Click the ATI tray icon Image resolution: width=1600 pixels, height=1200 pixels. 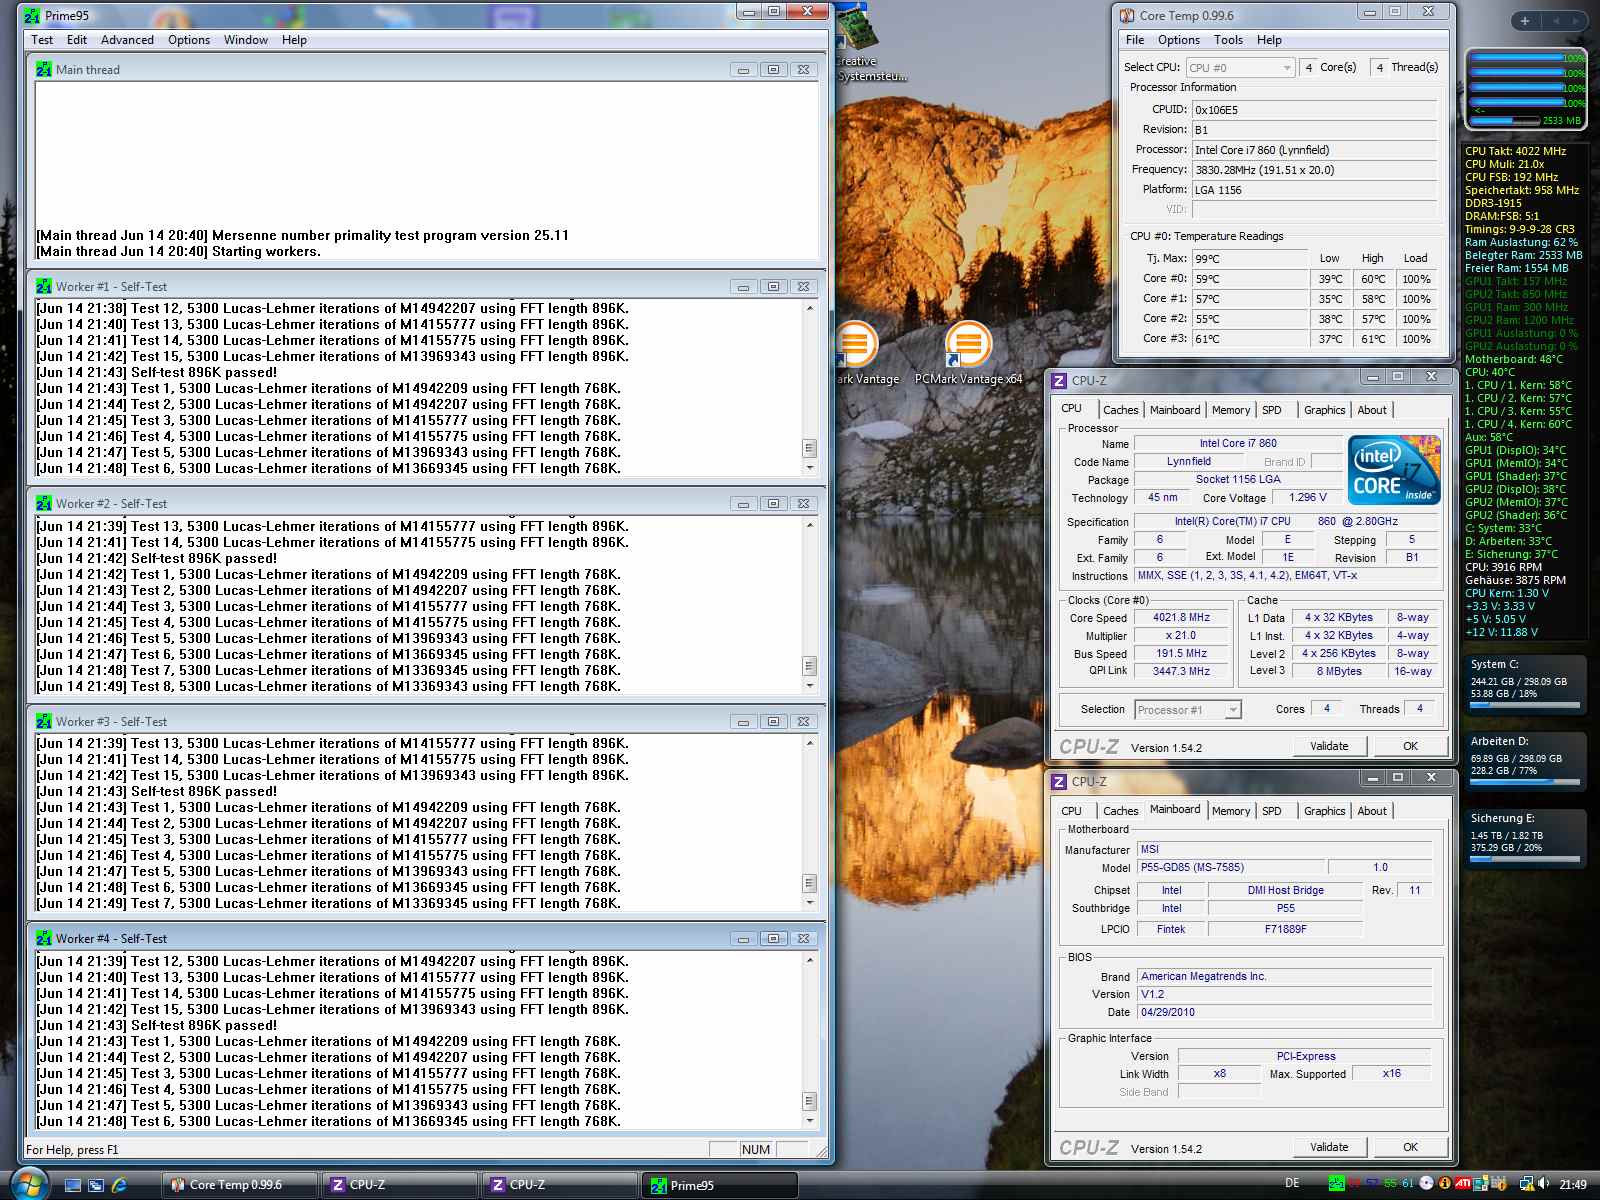pos(1463,1184)
